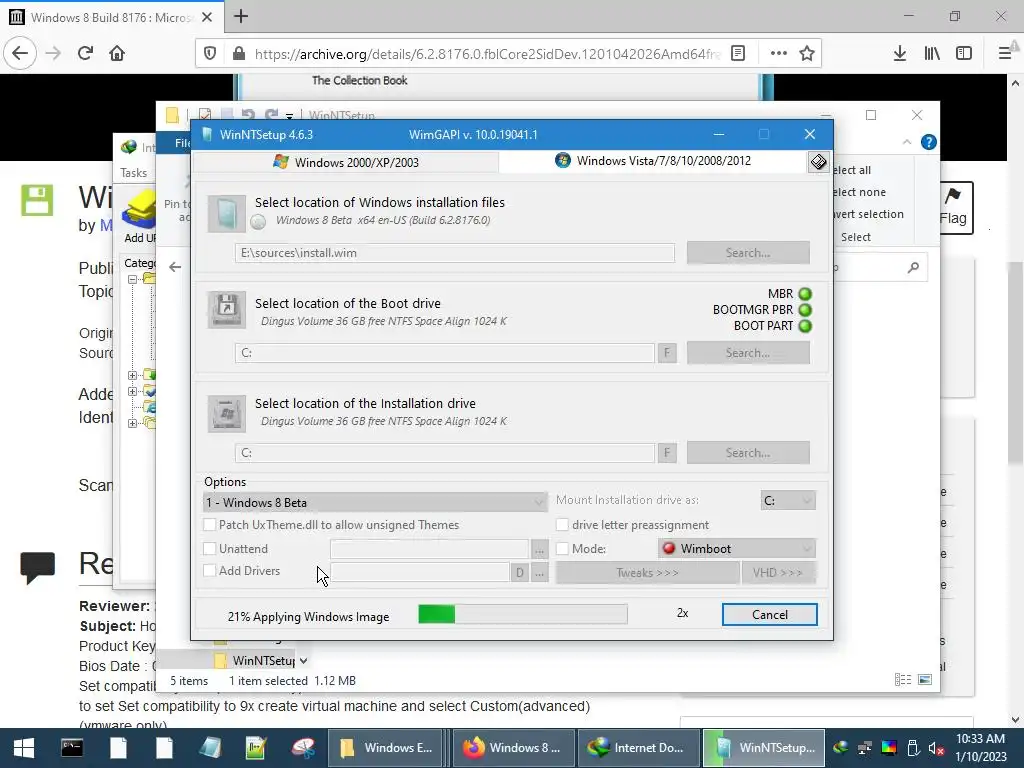This screenshot has height=768, width=1024.
Task: Click the disc icon beside Windows 8 Beta description
Action: 259,222
